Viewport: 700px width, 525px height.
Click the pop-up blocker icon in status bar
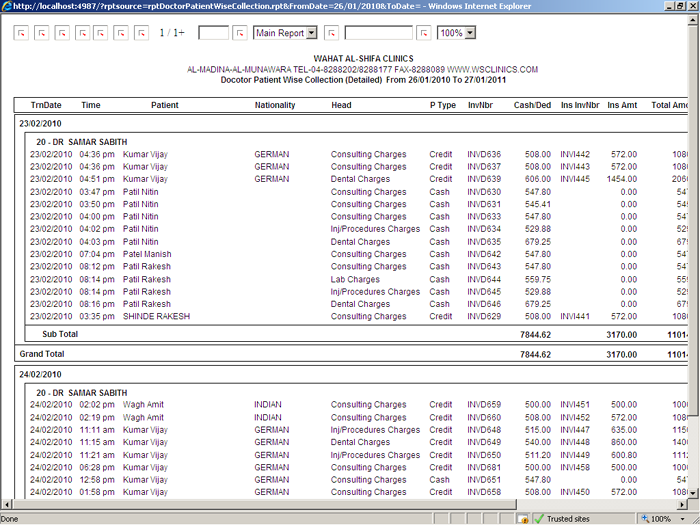tap(523, 519)
